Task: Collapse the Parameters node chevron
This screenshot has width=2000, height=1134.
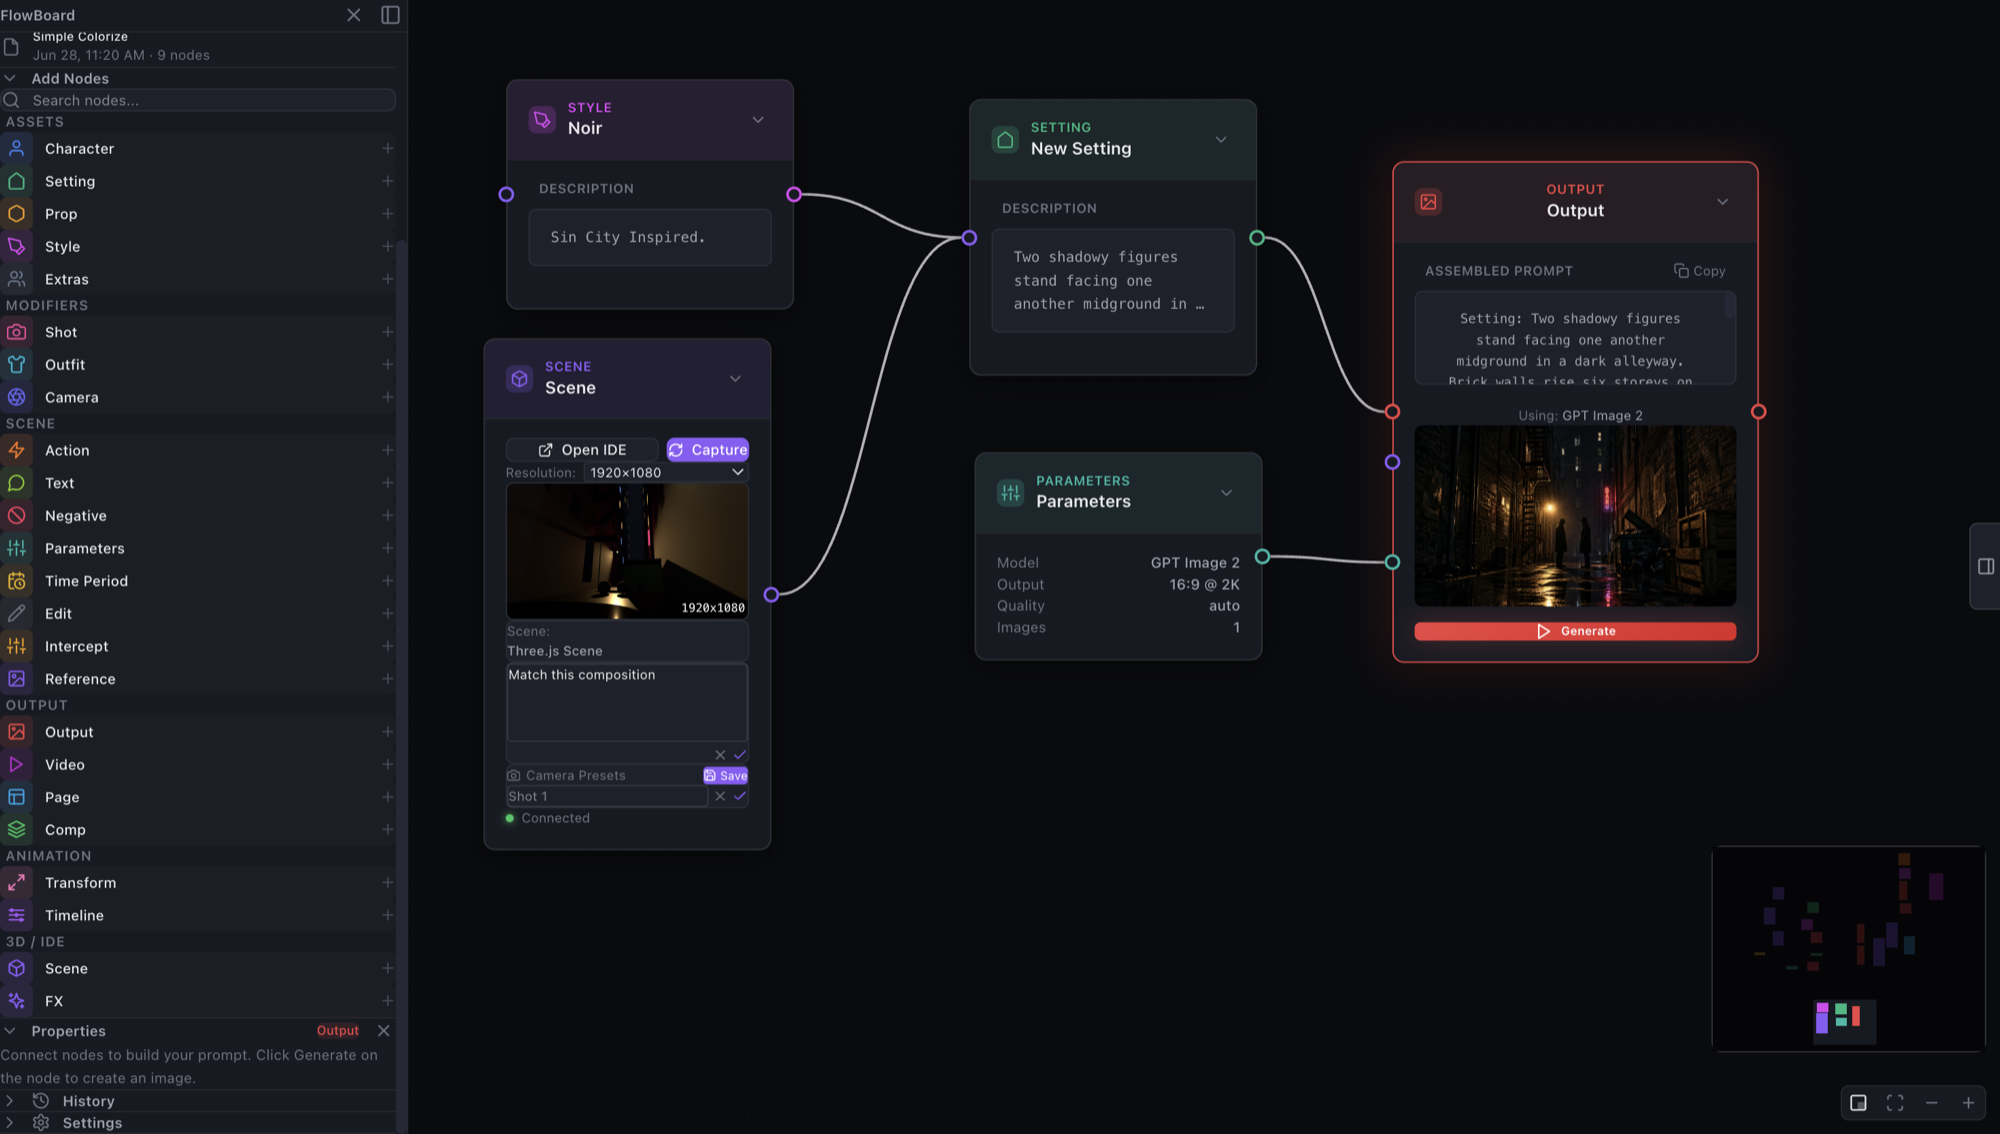Action: (1226, 493)
